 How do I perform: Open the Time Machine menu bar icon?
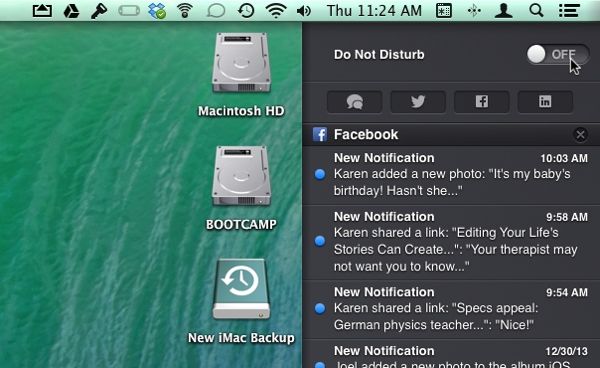pos(245,11)
